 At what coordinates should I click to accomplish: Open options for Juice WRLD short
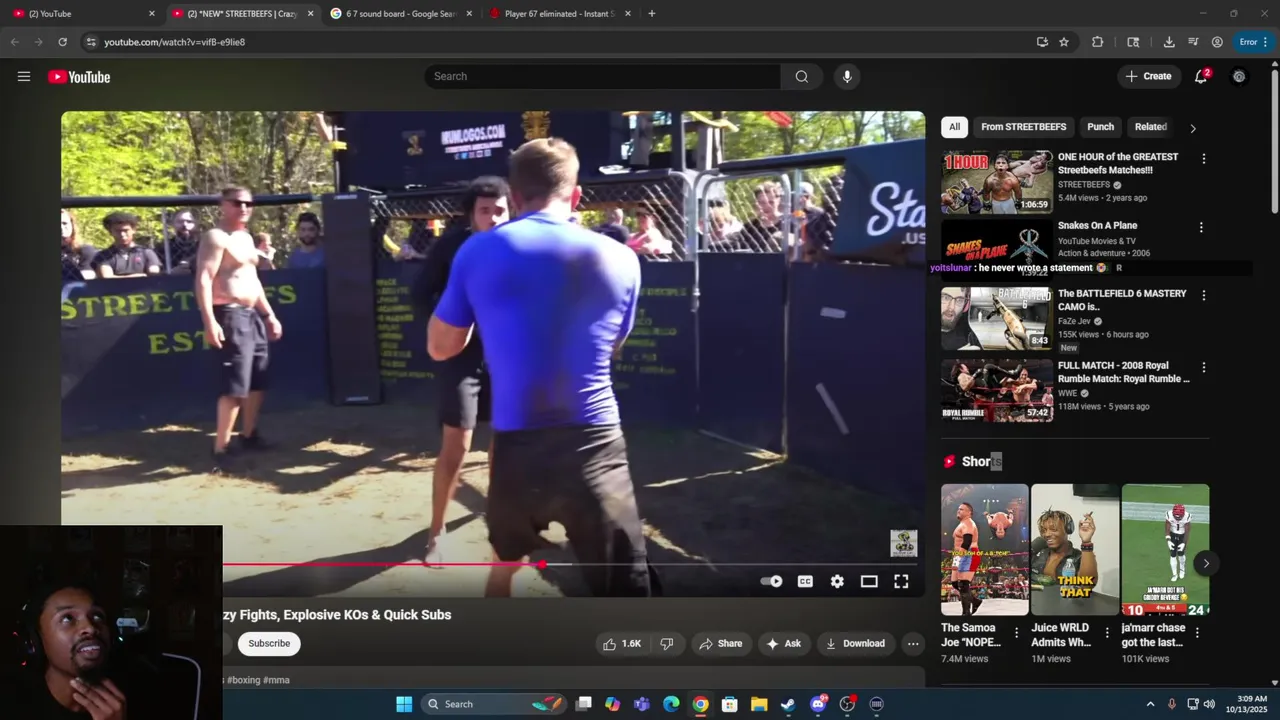pyautogui.click(x=1107, y=633)
